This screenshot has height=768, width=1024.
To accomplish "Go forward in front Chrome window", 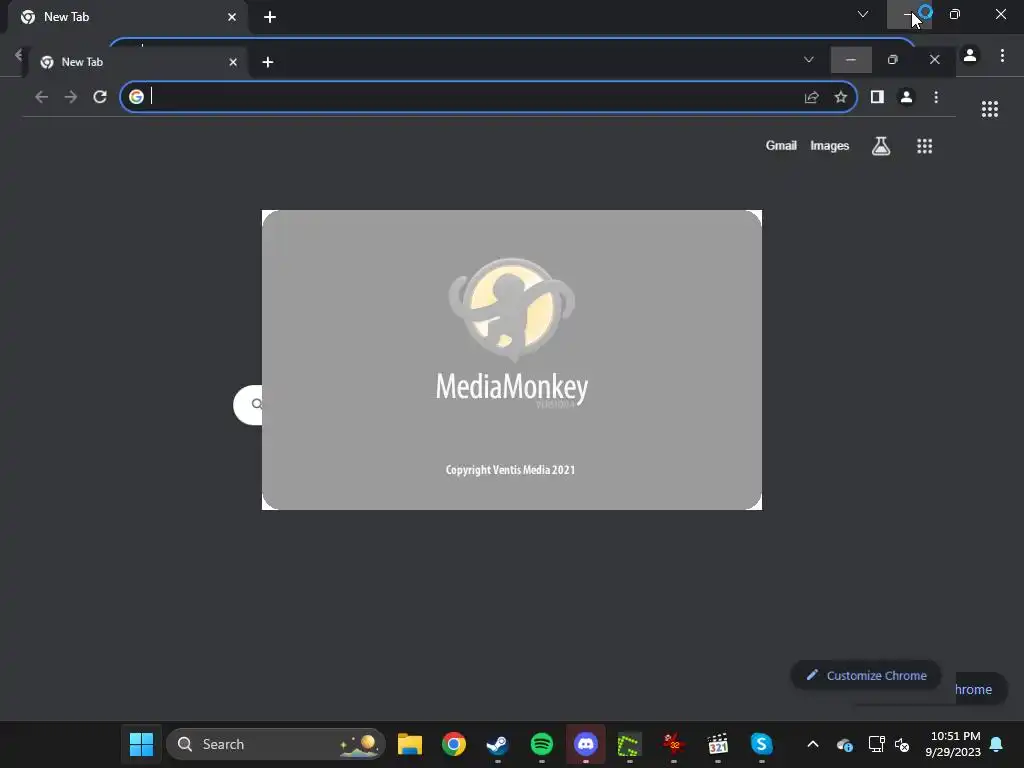I will tap(71, 97).
